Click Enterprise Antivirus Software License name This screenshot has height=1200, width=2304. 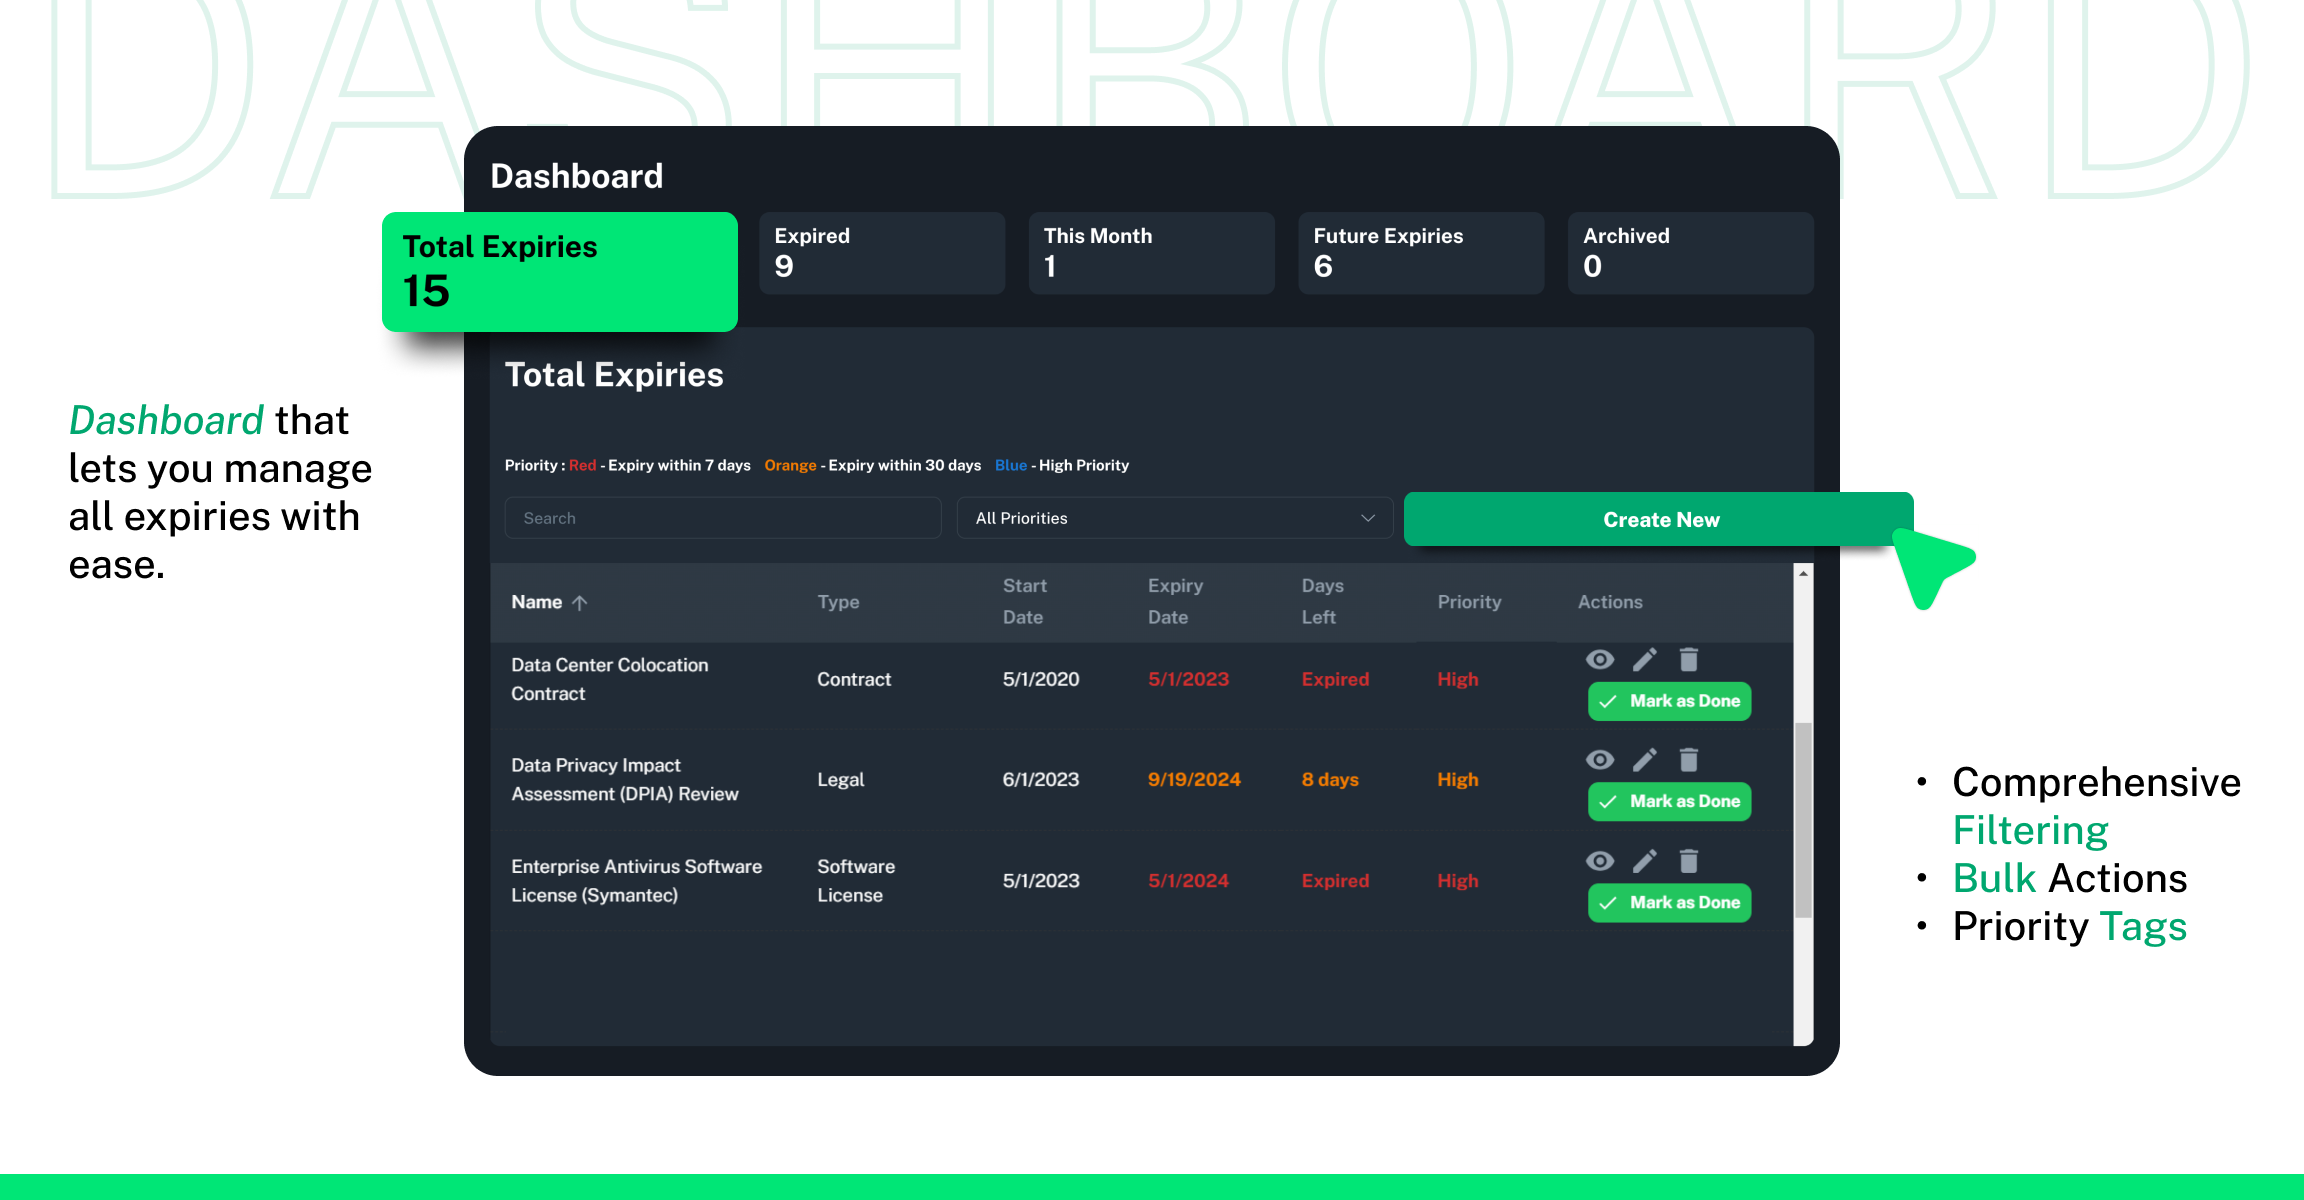[636, 881]
